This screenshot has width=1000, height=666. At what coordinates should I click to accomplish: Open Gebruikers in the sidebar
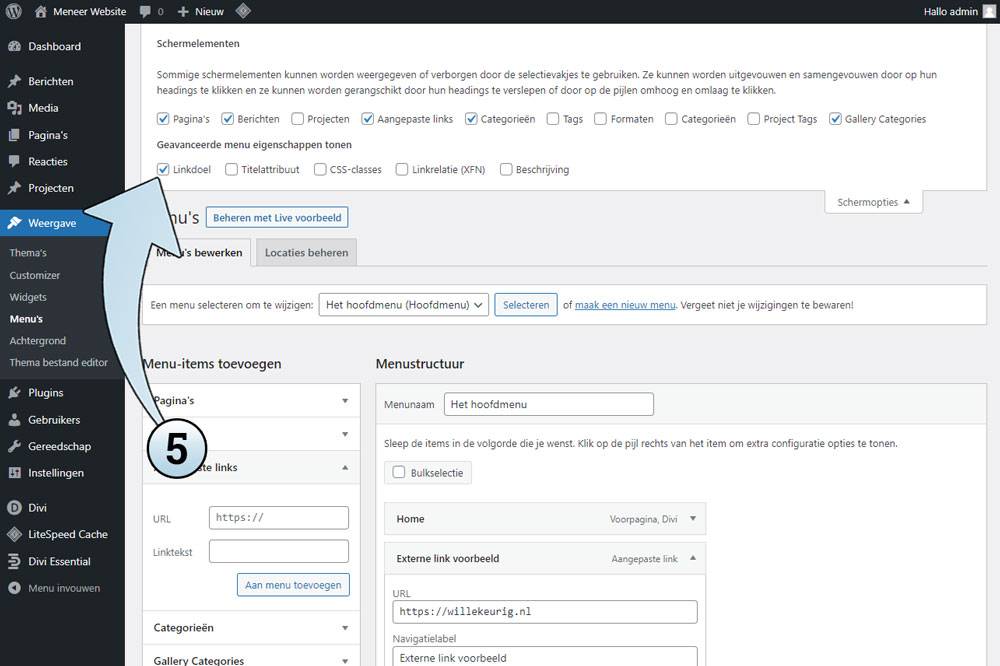coord(54,420)
